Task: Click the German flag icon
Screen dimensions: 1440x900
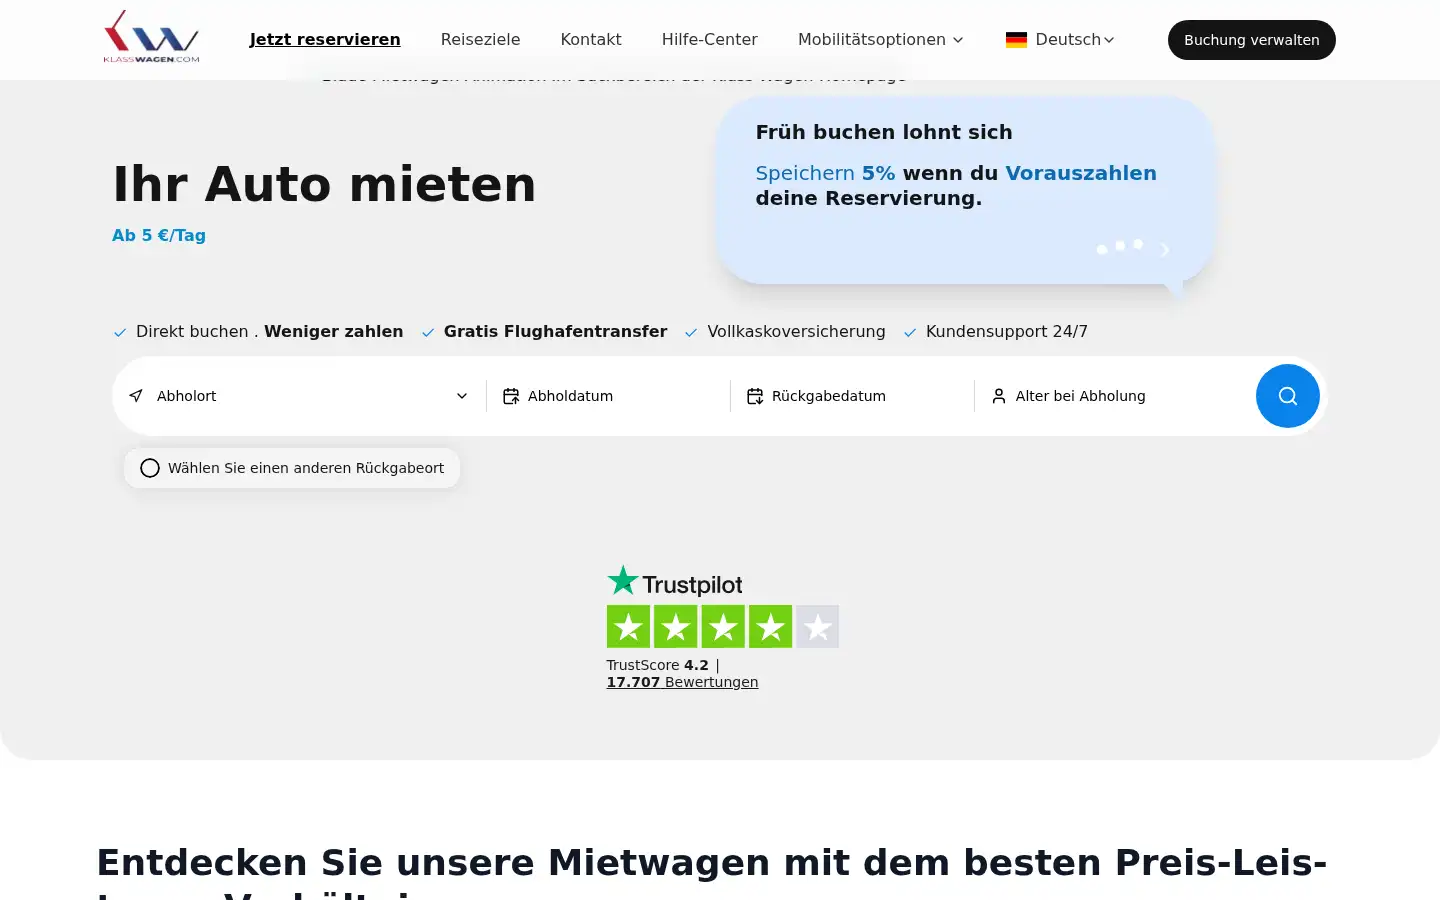Action: [1016, 40]
